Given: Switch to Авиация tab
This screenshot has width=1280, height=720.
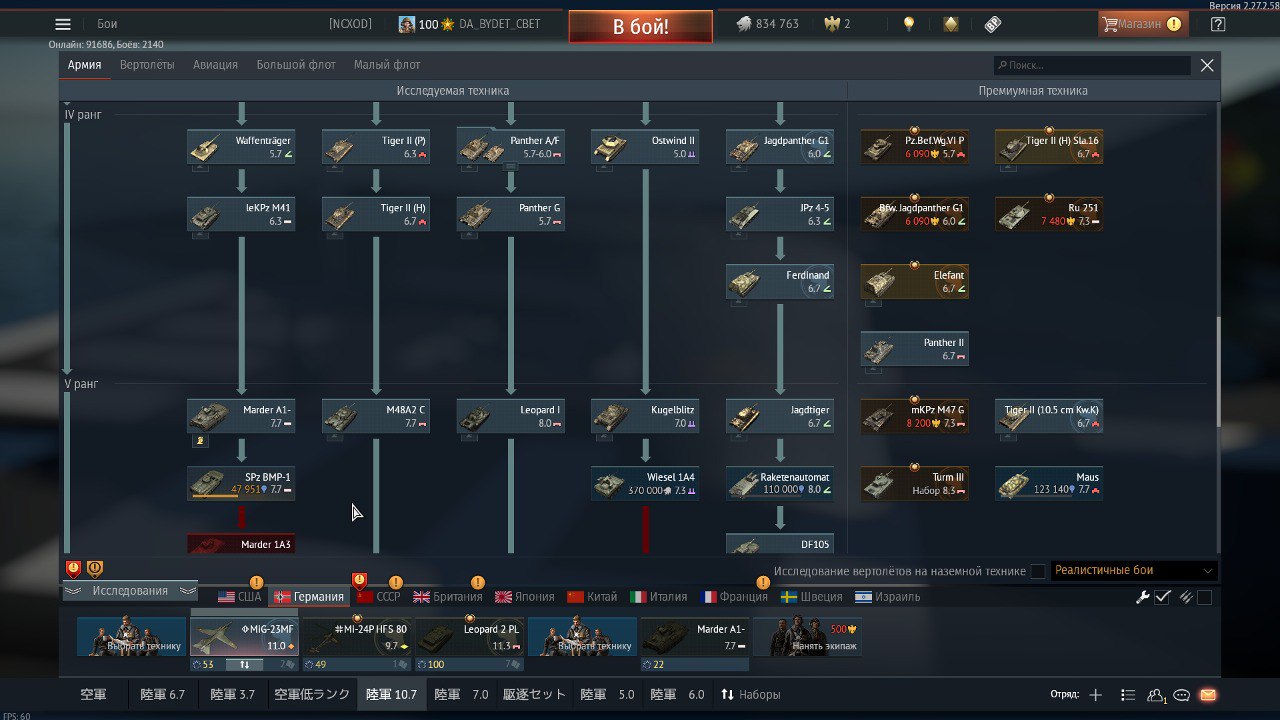Looking at the screenshot, I should pos(215,65).
